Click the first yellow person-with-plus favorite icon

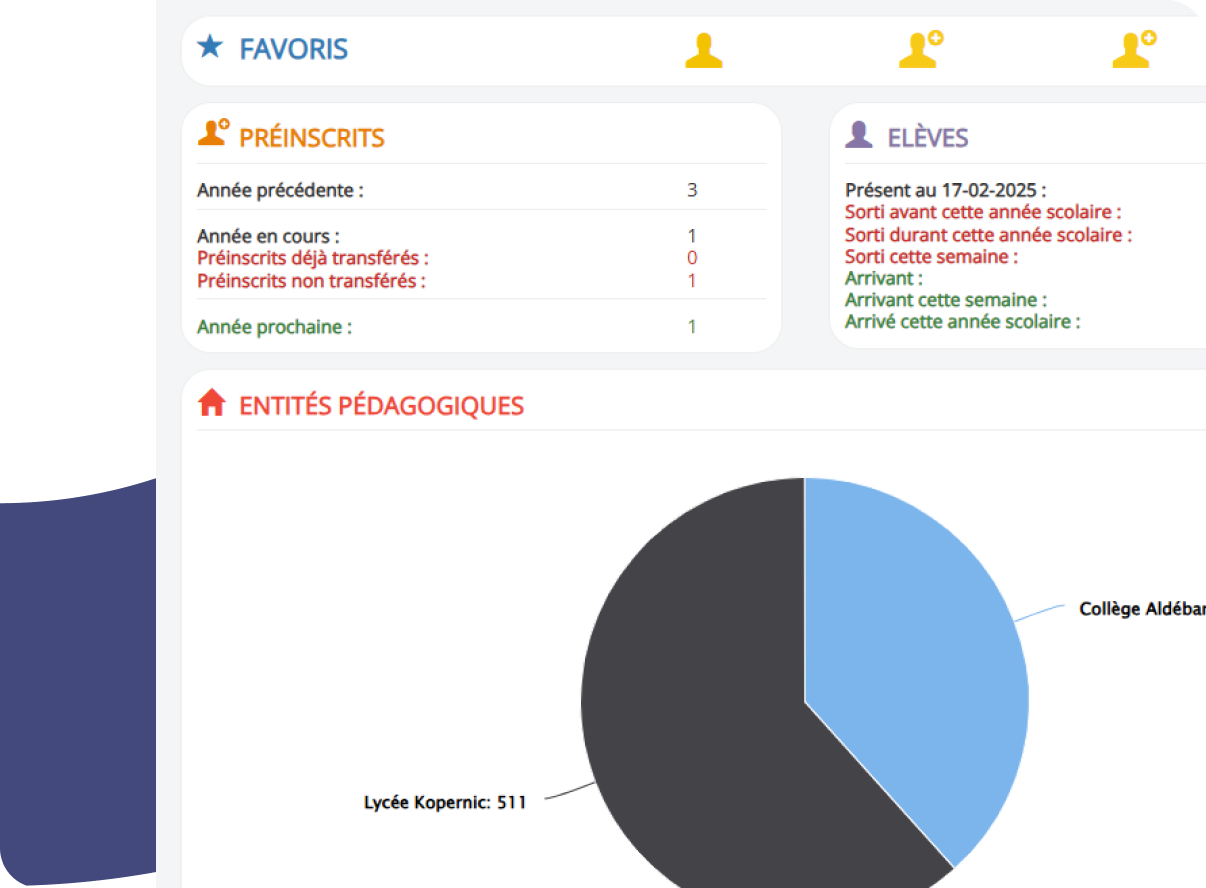pyautogui.click(x=921, y=49)
